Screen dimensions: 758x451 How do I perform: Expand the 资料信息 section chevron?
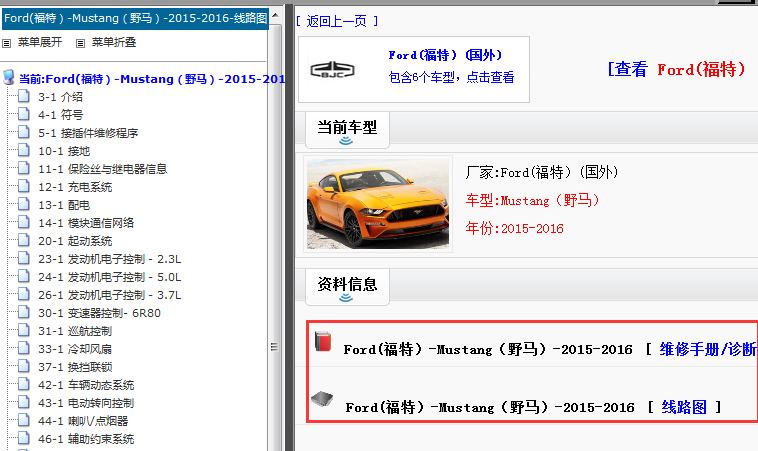tap(346, 298)
